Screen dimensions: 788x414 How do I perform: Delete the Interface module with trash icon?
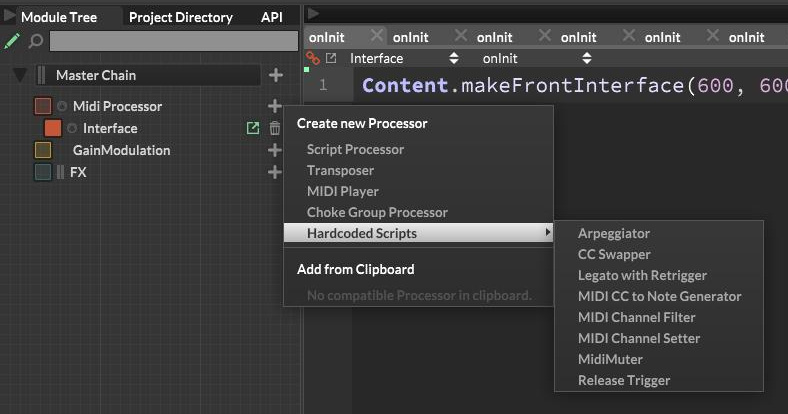coord(275,128)
